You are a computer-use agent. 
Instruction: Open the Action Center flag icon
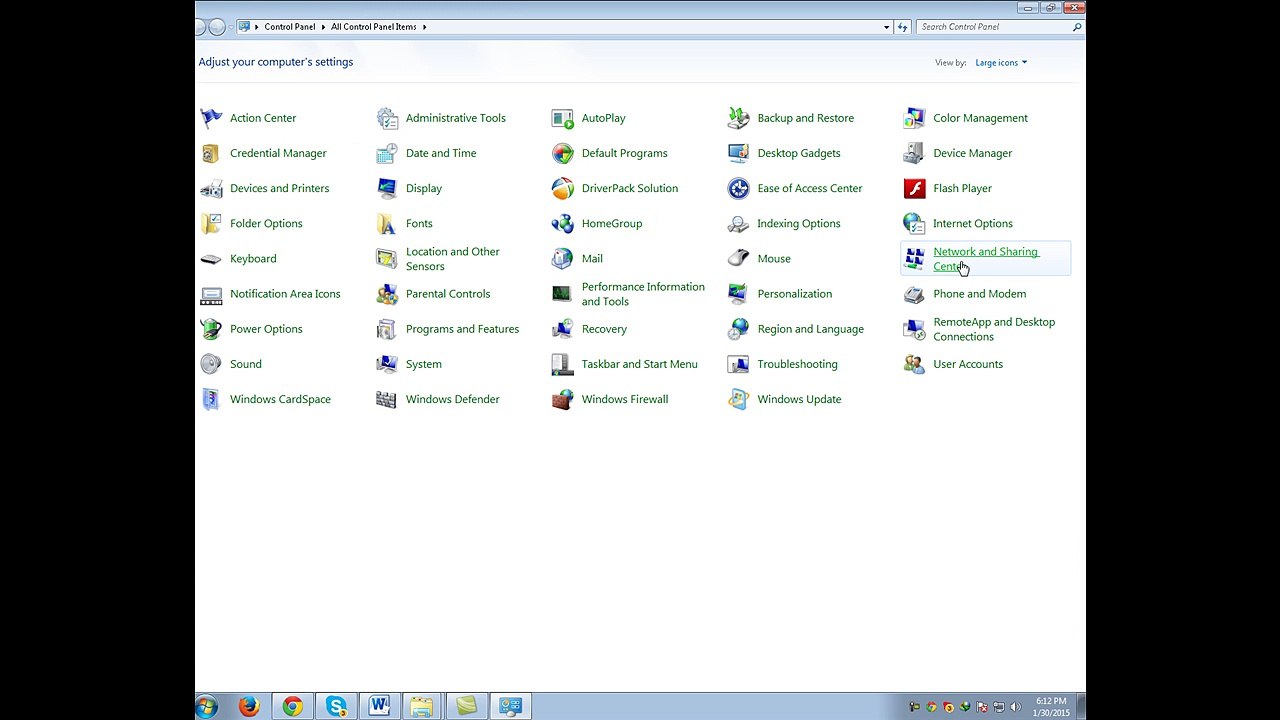(211, 118)
